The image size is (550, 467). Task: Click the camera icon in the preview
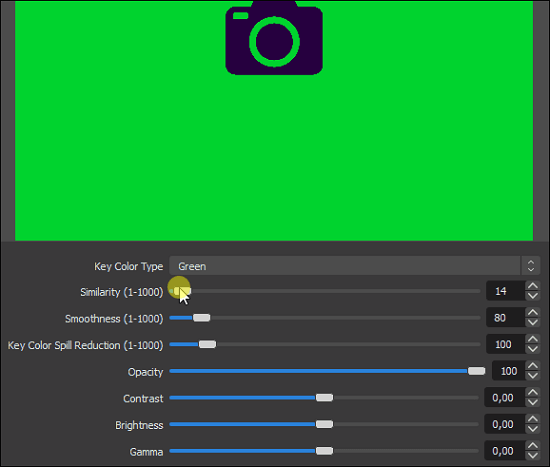[x=274, y=38]
